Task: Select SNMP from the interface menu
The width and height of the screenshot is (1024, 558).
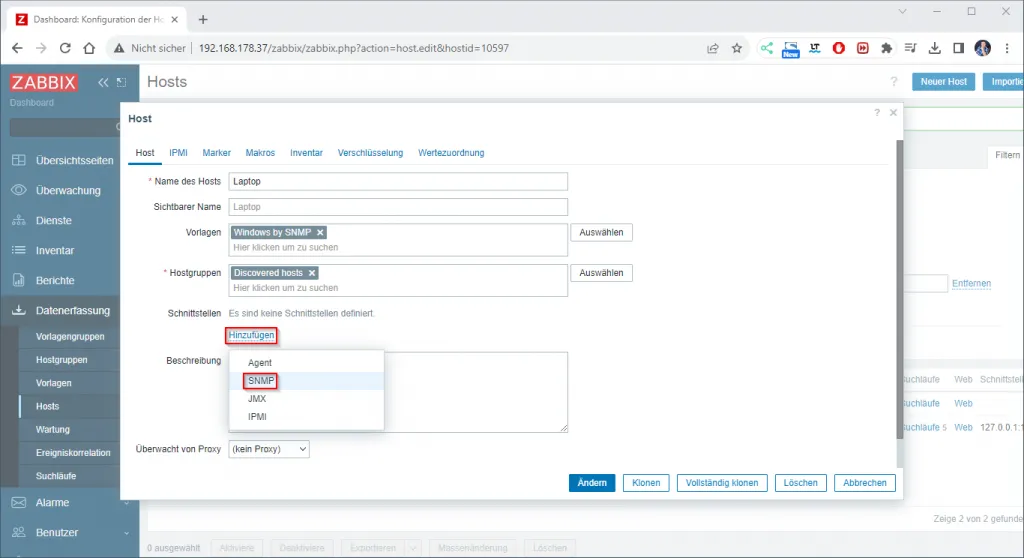Action: click(261, 381)
